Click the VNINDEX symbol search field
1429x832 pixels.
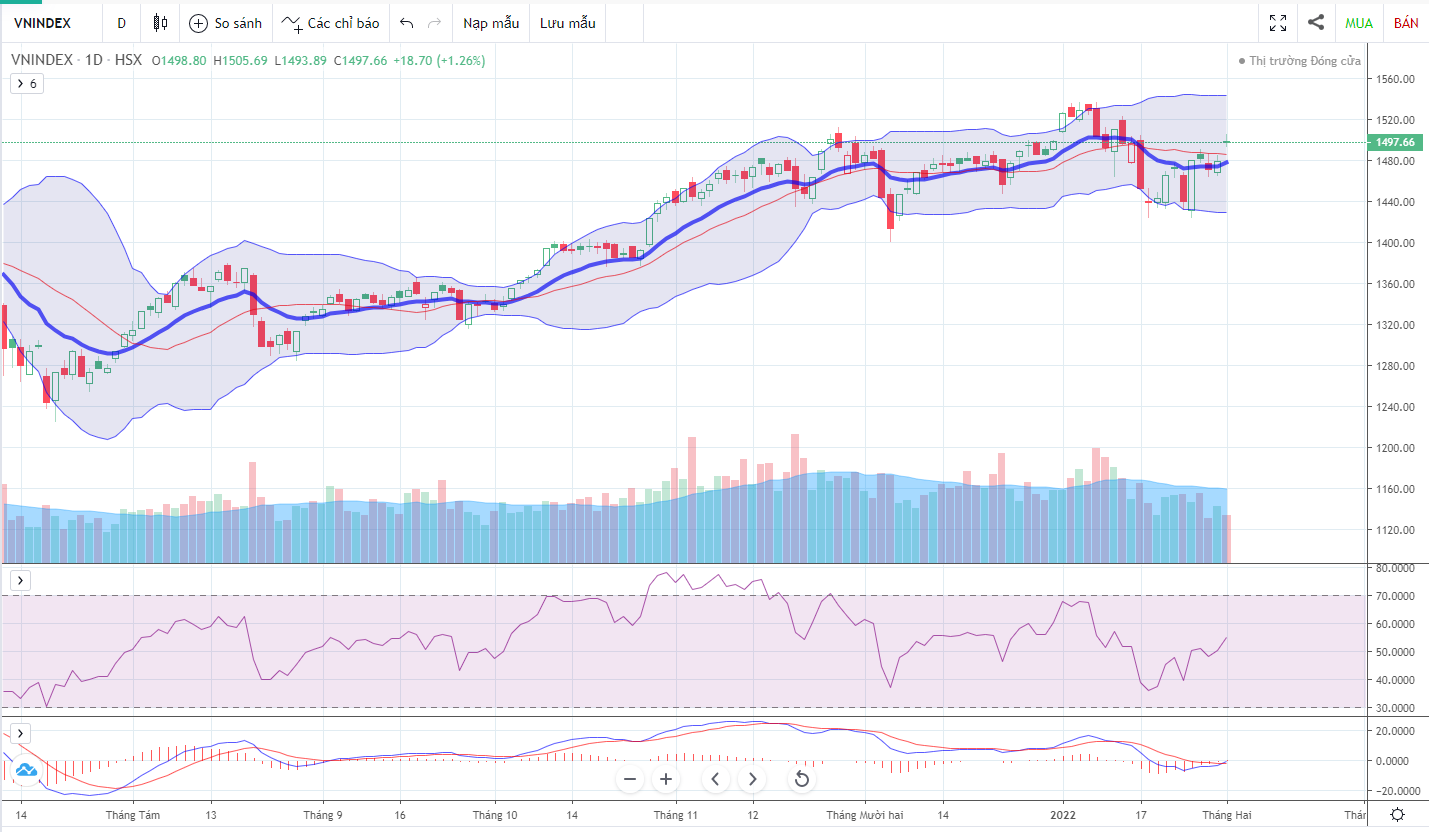[50, 22]
